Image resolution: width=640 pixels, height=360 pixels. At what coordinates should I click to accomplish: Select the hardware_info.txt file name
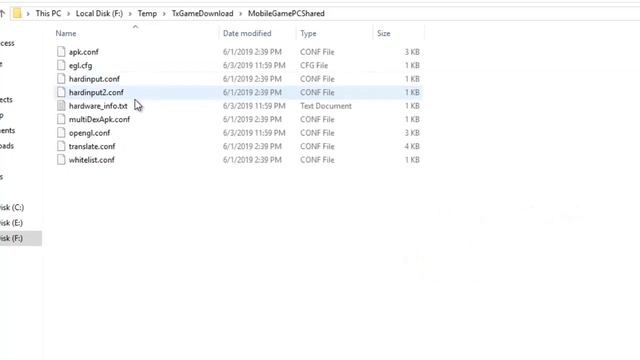(x=98, y=106)
